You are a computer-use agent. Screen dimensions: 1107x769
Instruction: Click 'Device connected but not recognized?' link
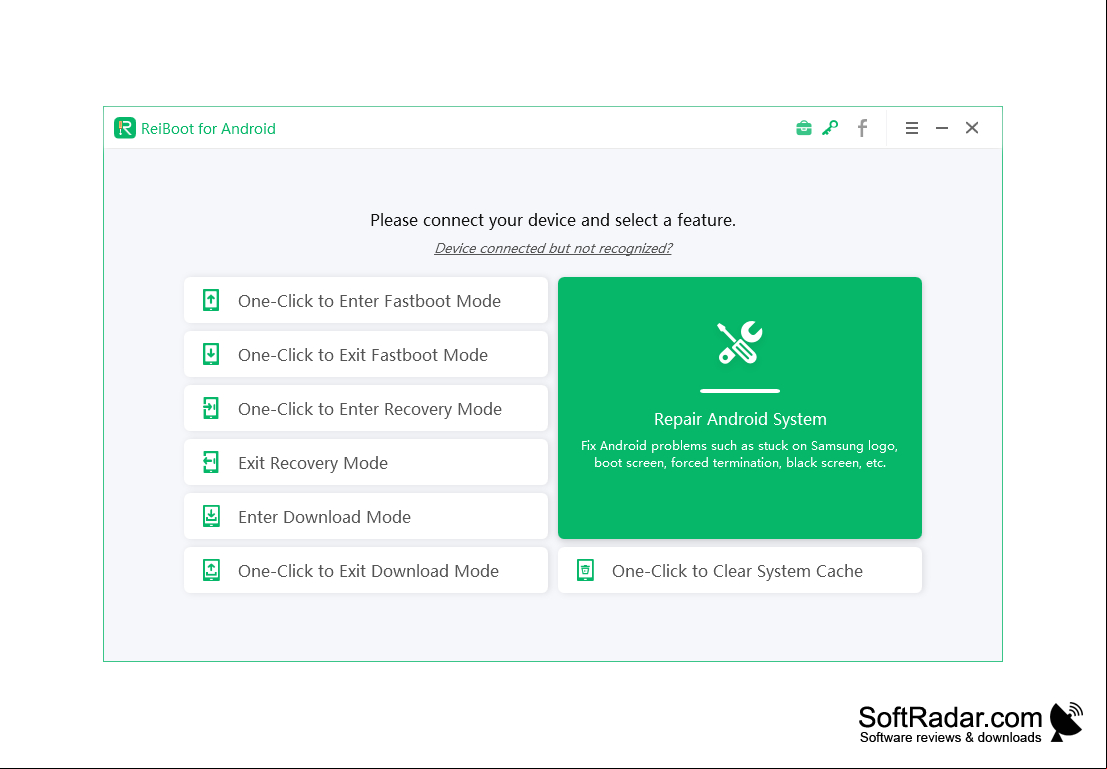coord(553,248)
